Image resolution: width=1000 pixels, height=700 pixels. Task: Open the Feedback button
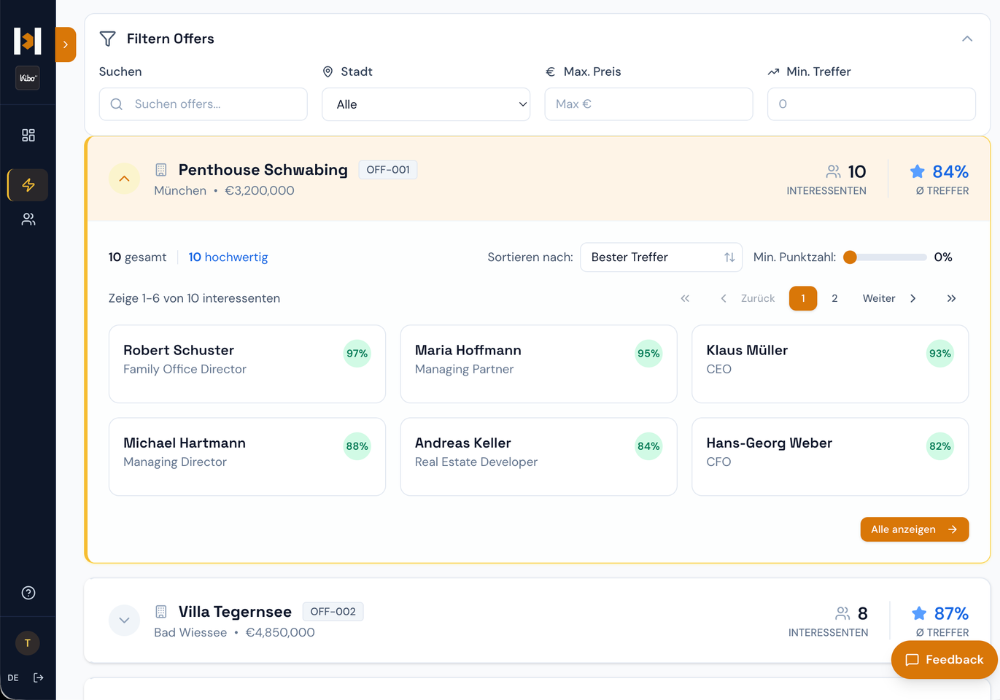tap(945, 660)
